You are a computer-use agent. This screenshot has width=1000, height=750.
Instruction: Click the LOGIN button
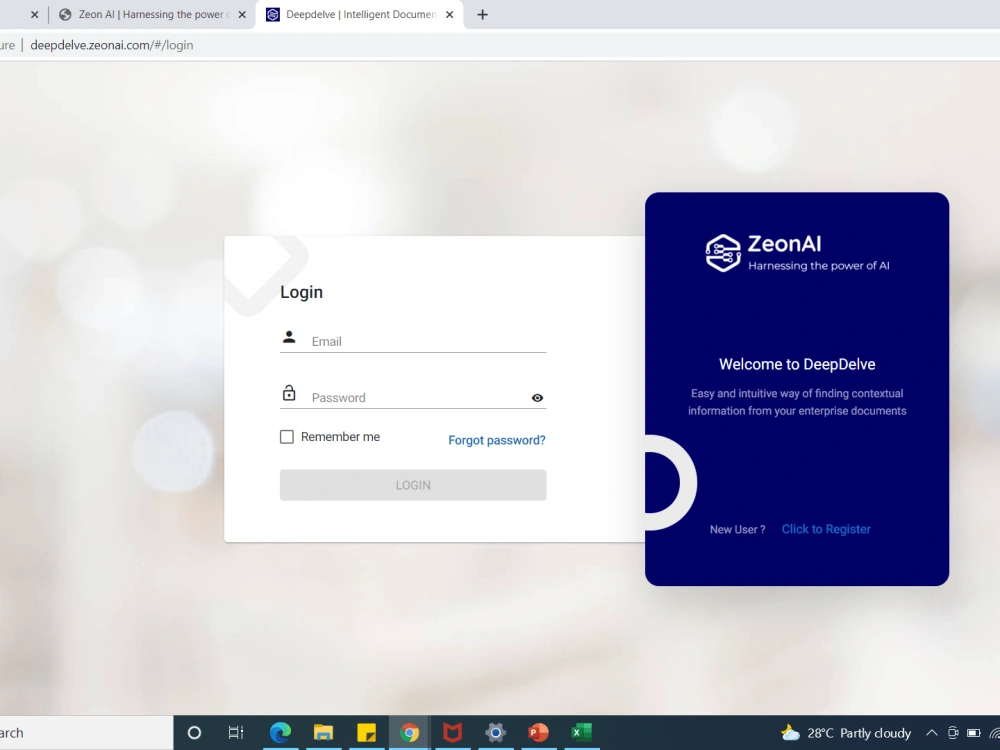coord(413,485)
